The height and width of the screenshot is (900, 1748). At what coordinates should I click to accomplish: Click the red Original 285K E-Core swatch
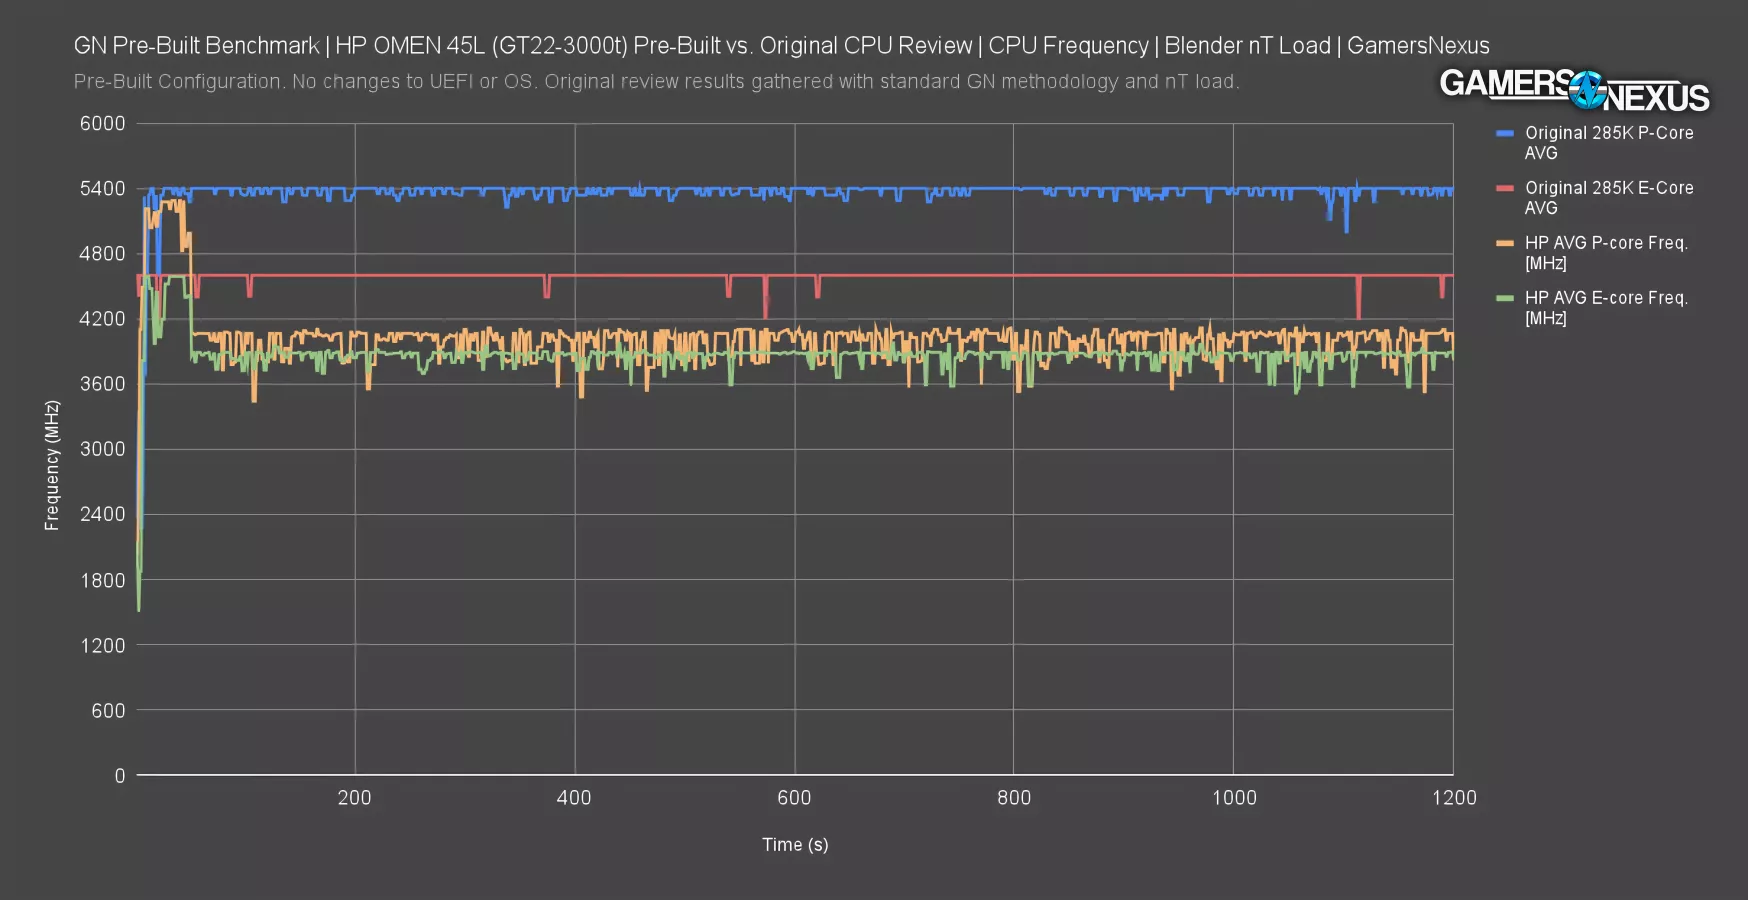click(x=1504, y=188)
